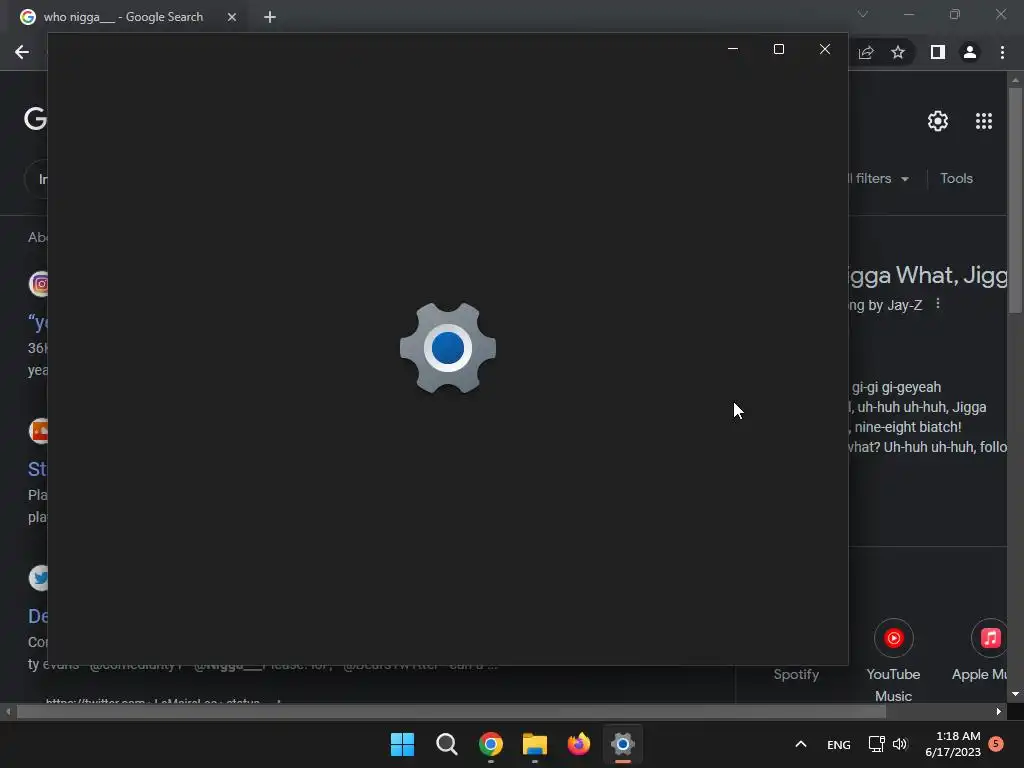Bookmark this page with the star icon
Image resolution: width=1024 pixels, height=768 pixels.
coord(898,52)
